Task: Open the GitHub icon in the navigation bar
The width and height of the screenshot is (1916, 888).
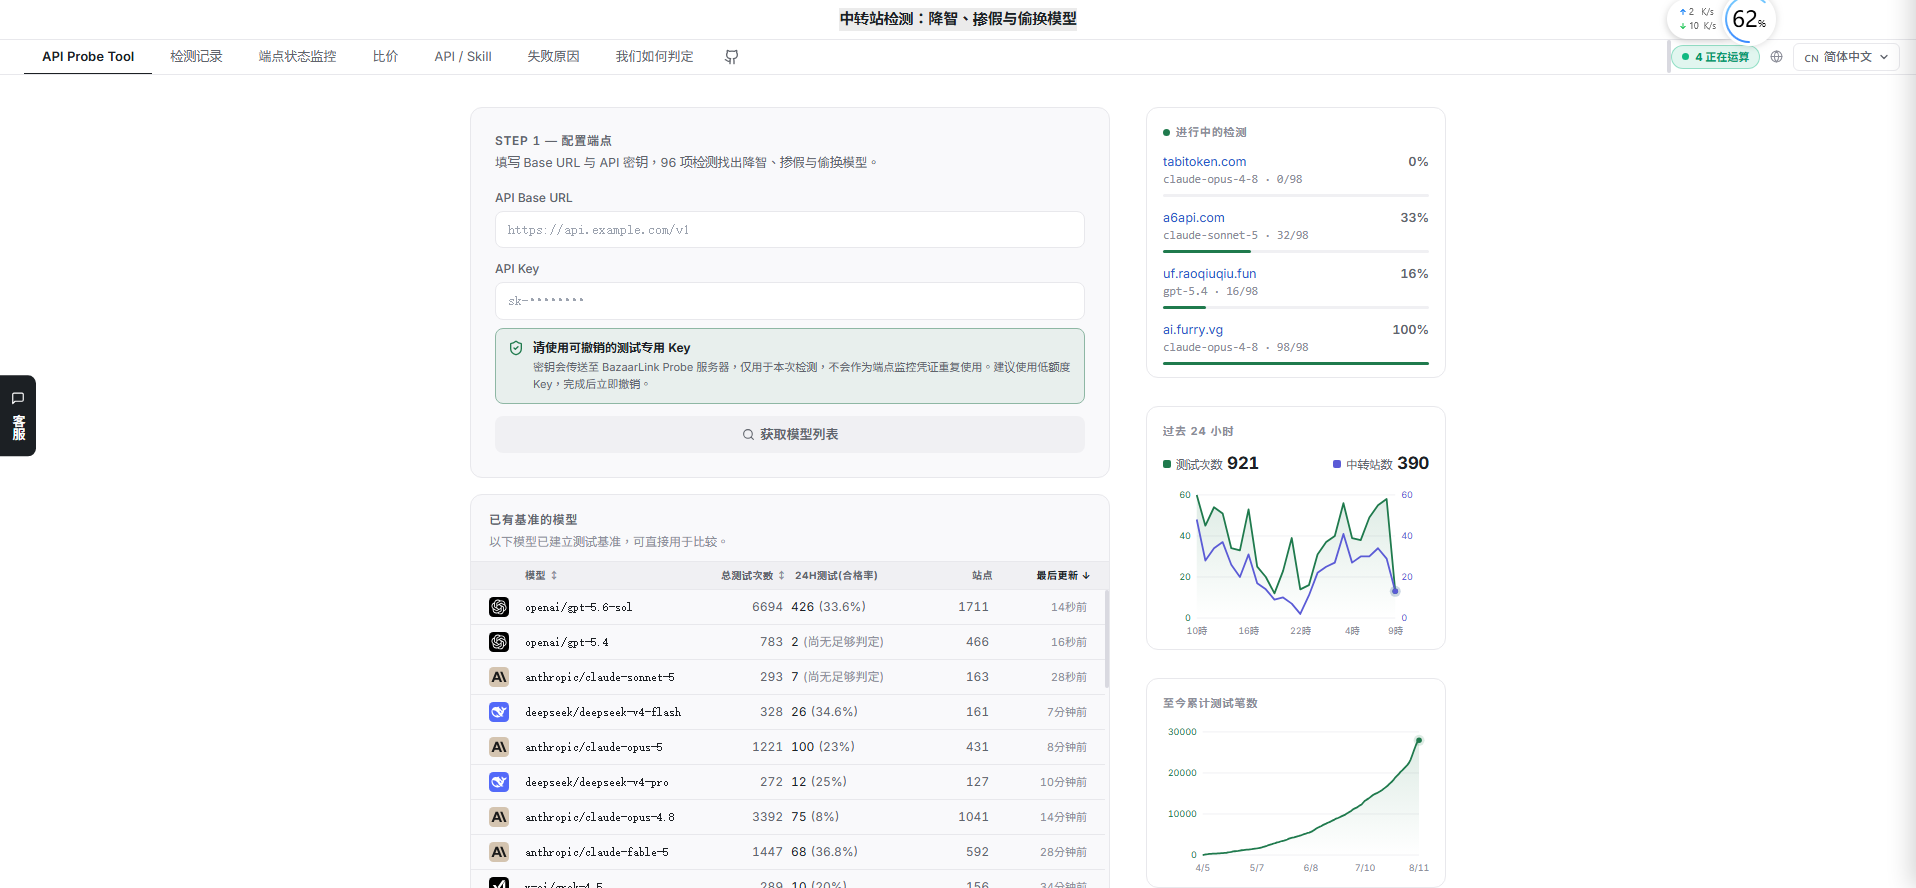Action: coord(731,57)
